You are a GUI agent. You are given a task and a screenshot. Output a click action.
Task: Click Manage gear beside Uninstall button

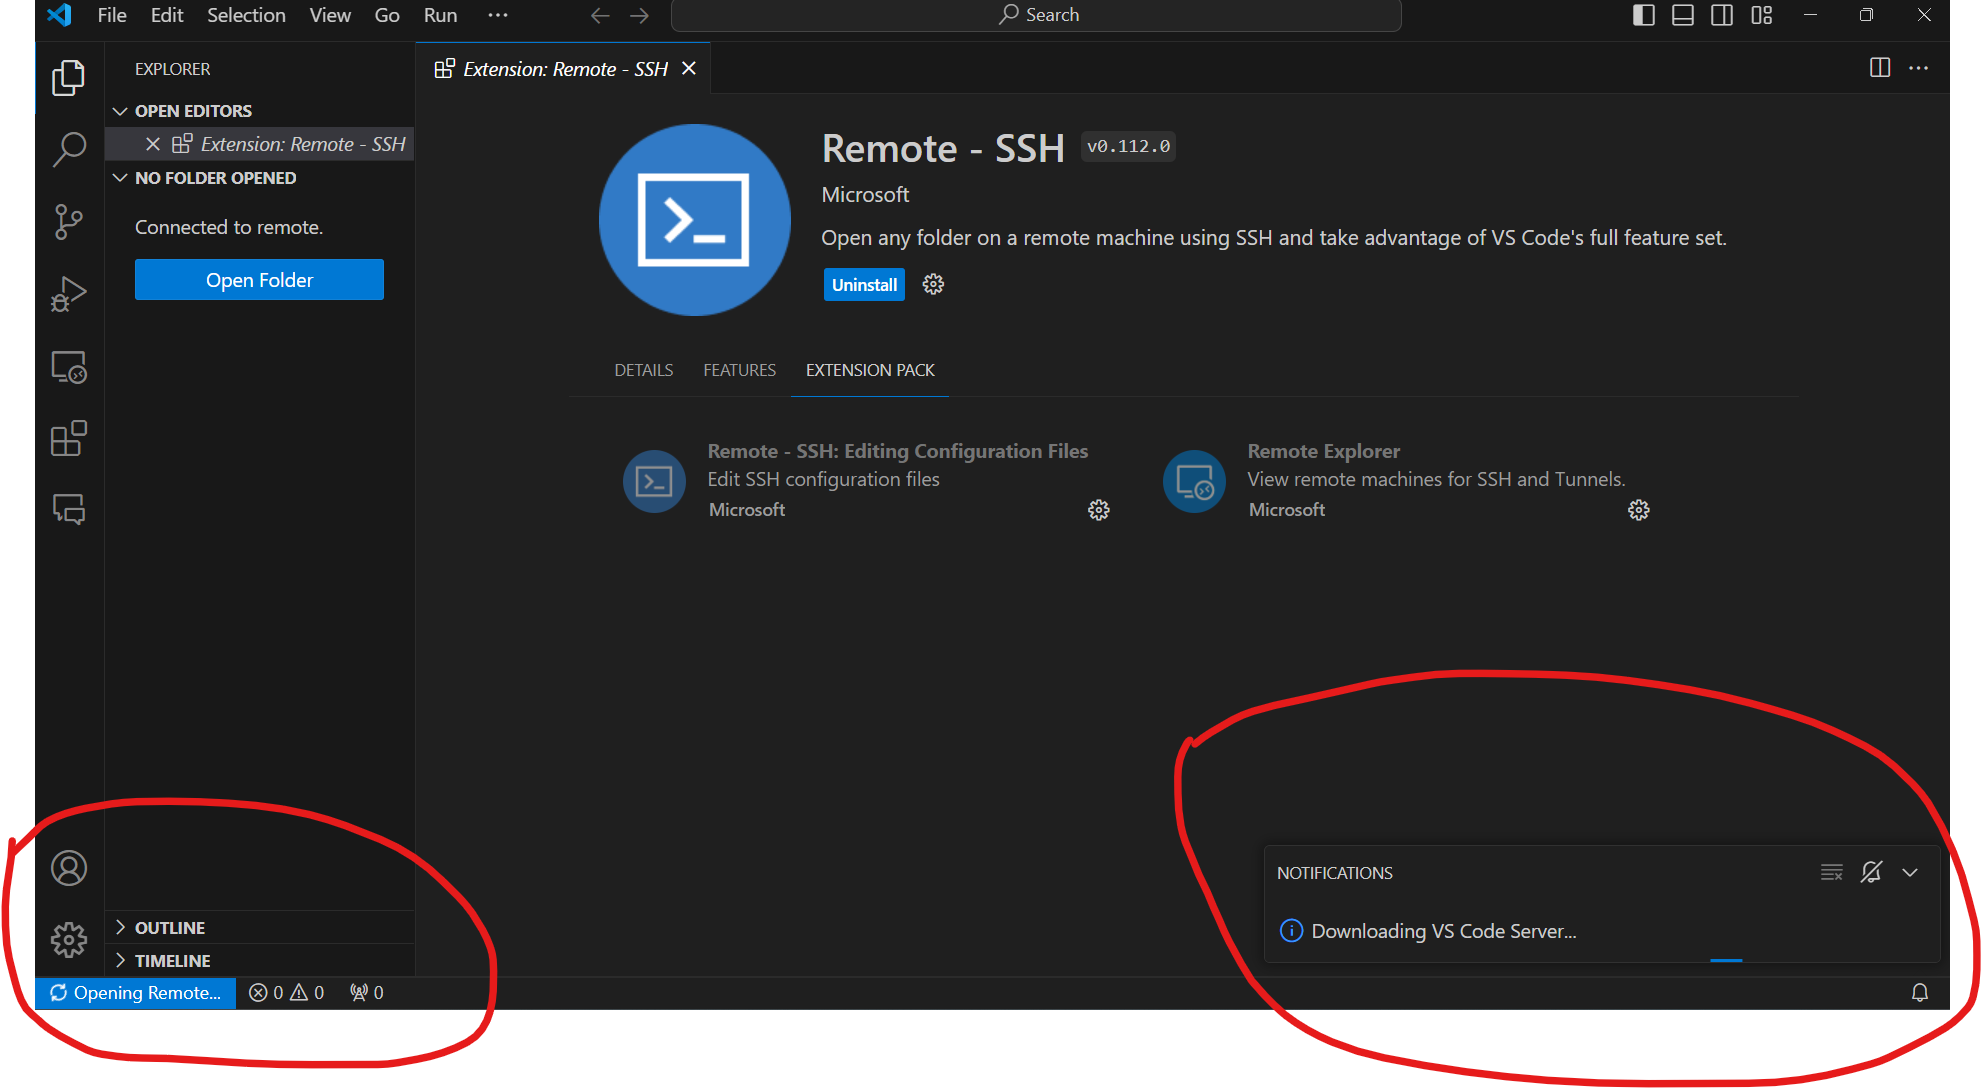point(933,285)
